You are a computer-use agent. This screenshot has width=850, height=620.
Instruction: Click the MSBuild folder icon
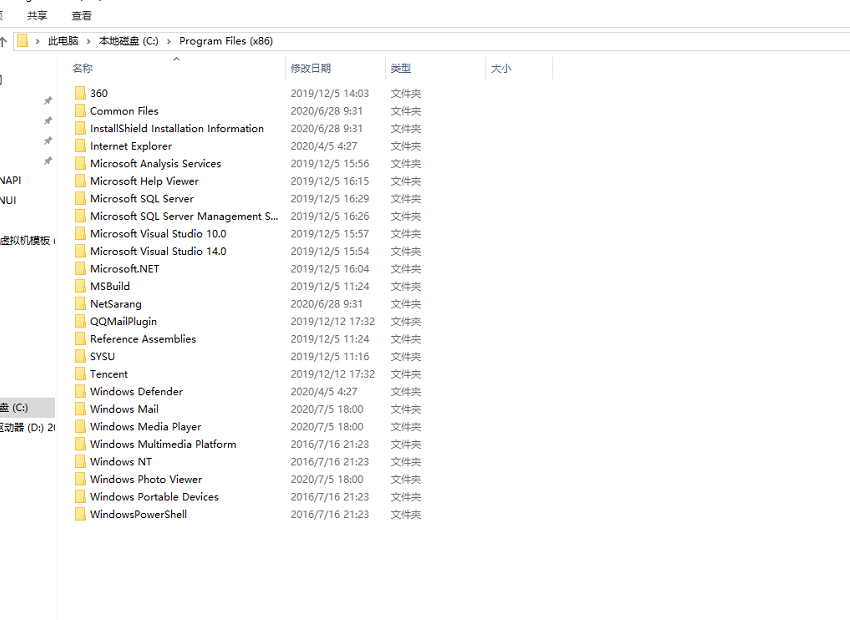click(x=80, y=286)
